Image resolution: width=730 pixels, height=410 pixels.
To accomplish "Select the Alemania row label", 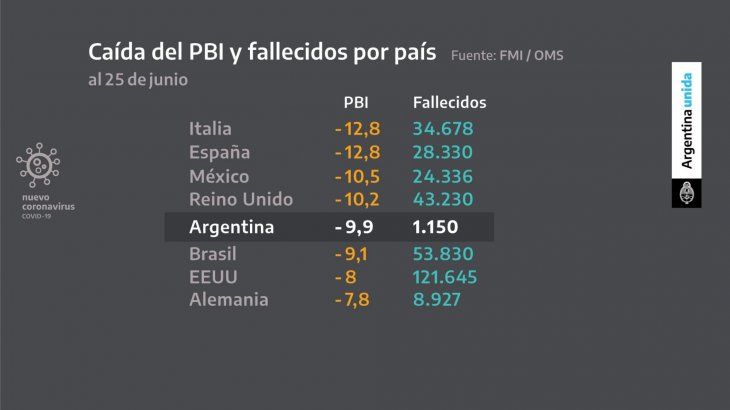I will tap(229, 301).
